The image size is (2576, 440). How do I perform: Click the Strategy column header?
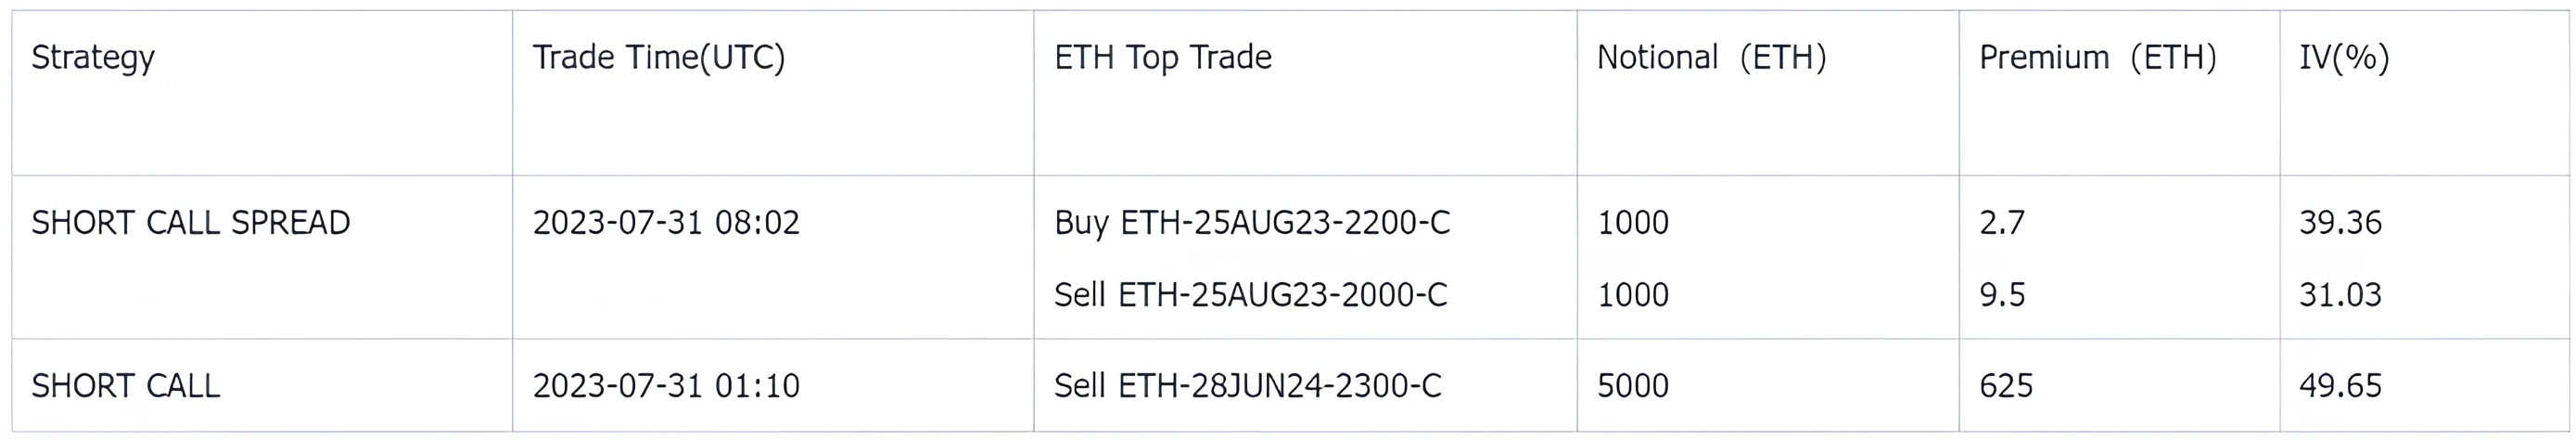point(93,58)
